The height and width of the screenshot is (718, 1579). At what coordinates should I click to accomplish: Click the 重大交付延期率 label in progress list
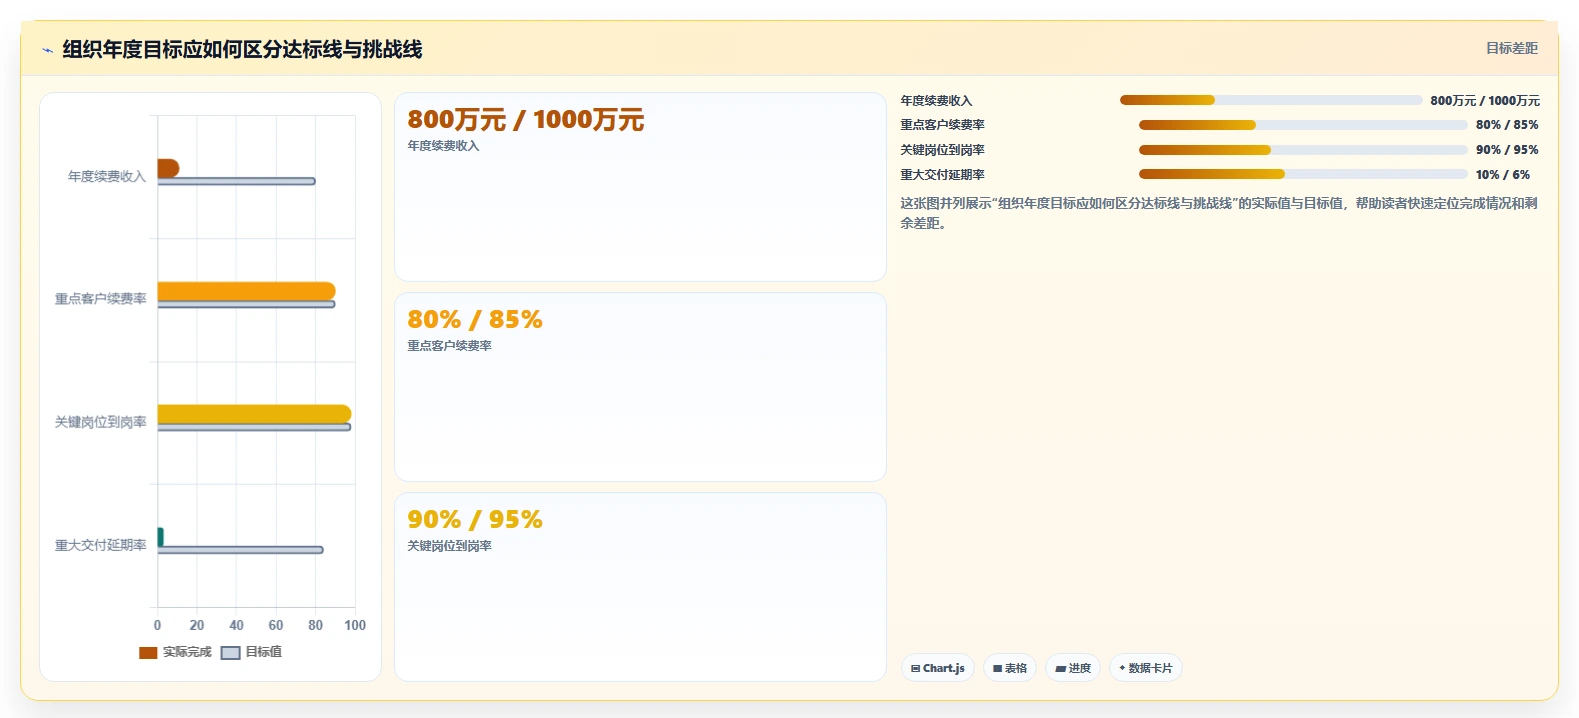(x=942, y=175)
